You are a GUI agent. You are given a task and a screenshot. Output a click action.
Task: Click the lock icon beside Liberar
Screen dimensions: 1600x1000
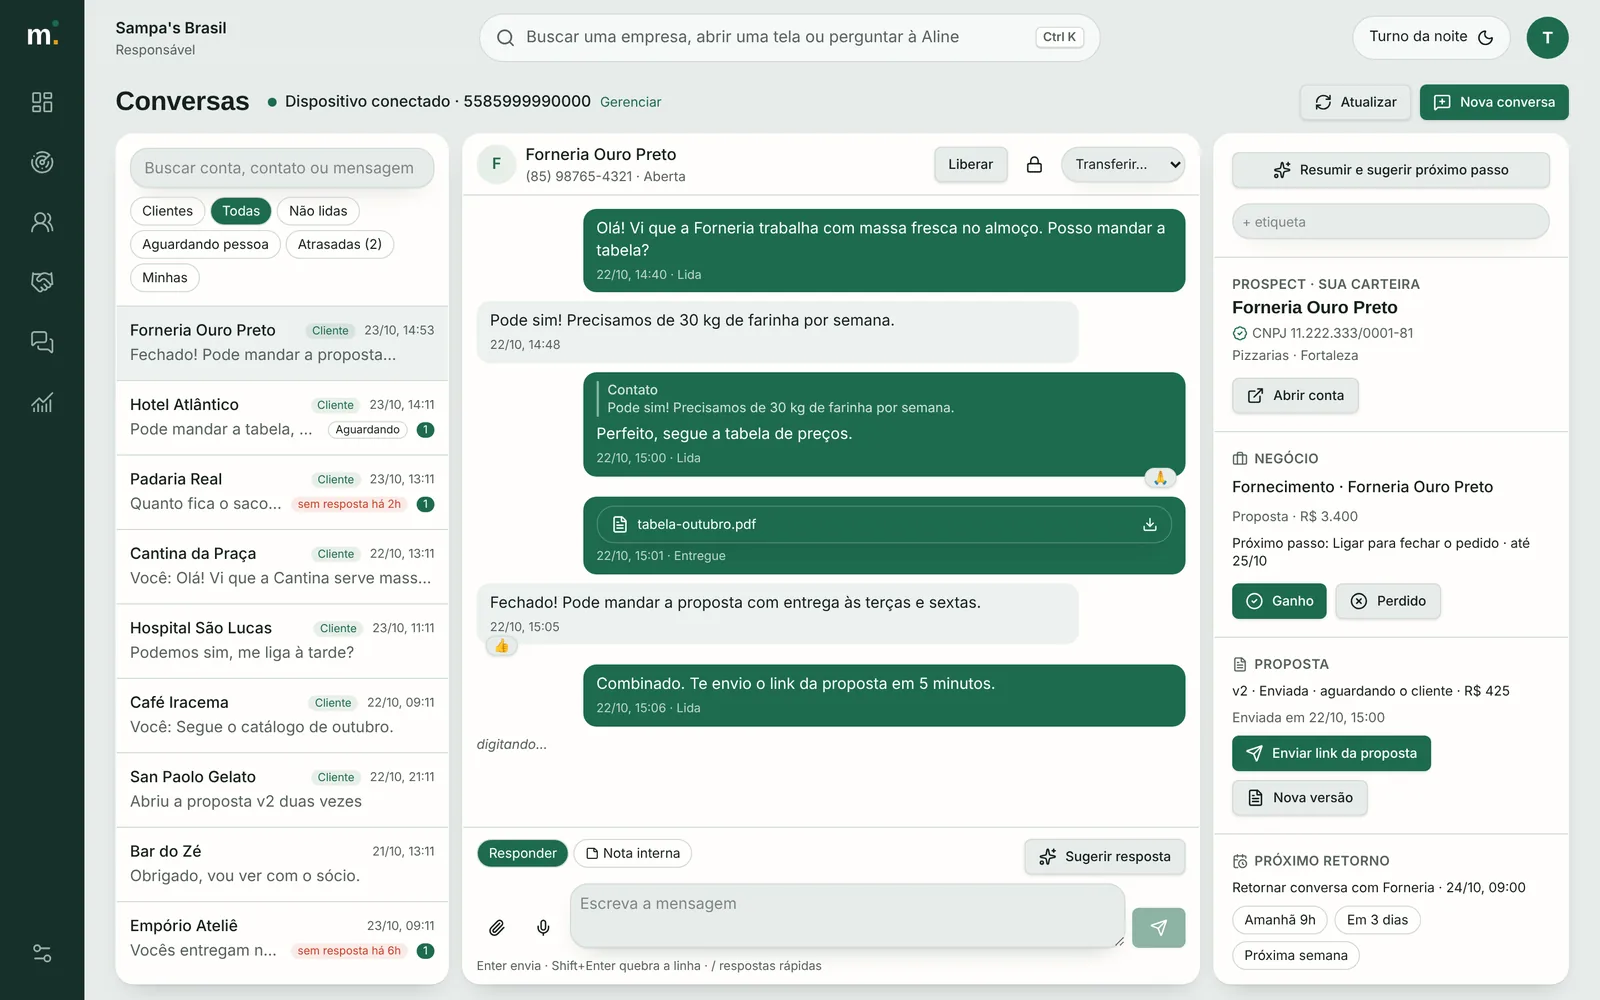coord(1034,165)
